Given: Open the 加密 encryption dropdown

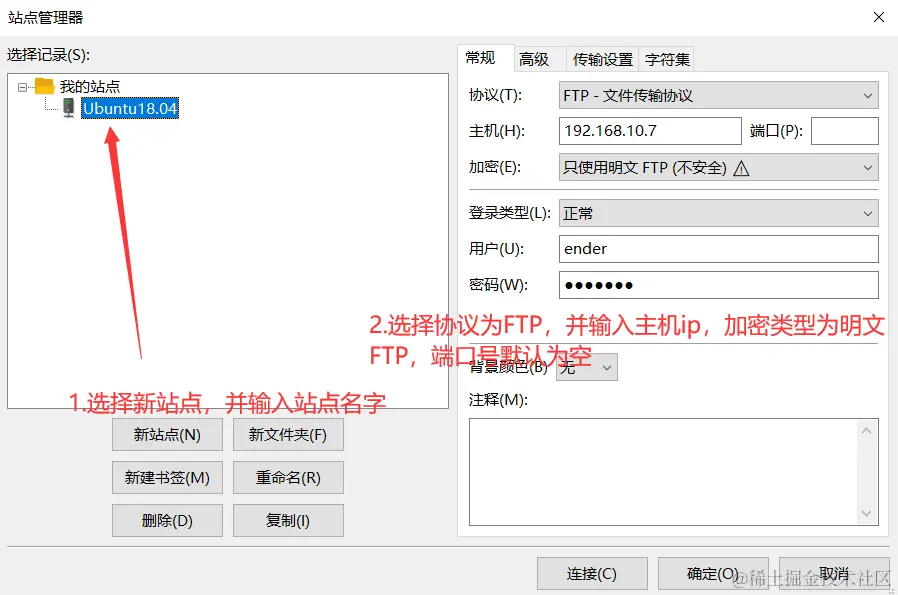Looking at the screenshot, I should [x=871, y=167].
